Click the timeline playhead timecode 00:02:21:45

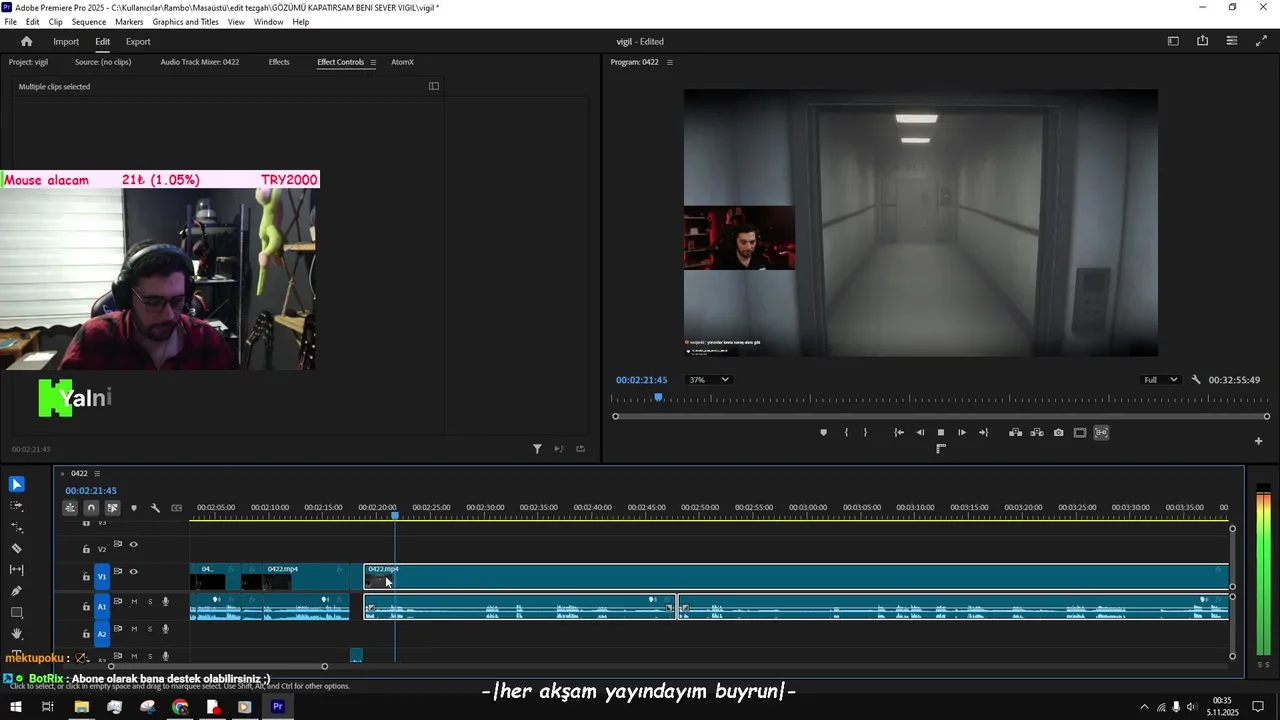click(91, 491)
